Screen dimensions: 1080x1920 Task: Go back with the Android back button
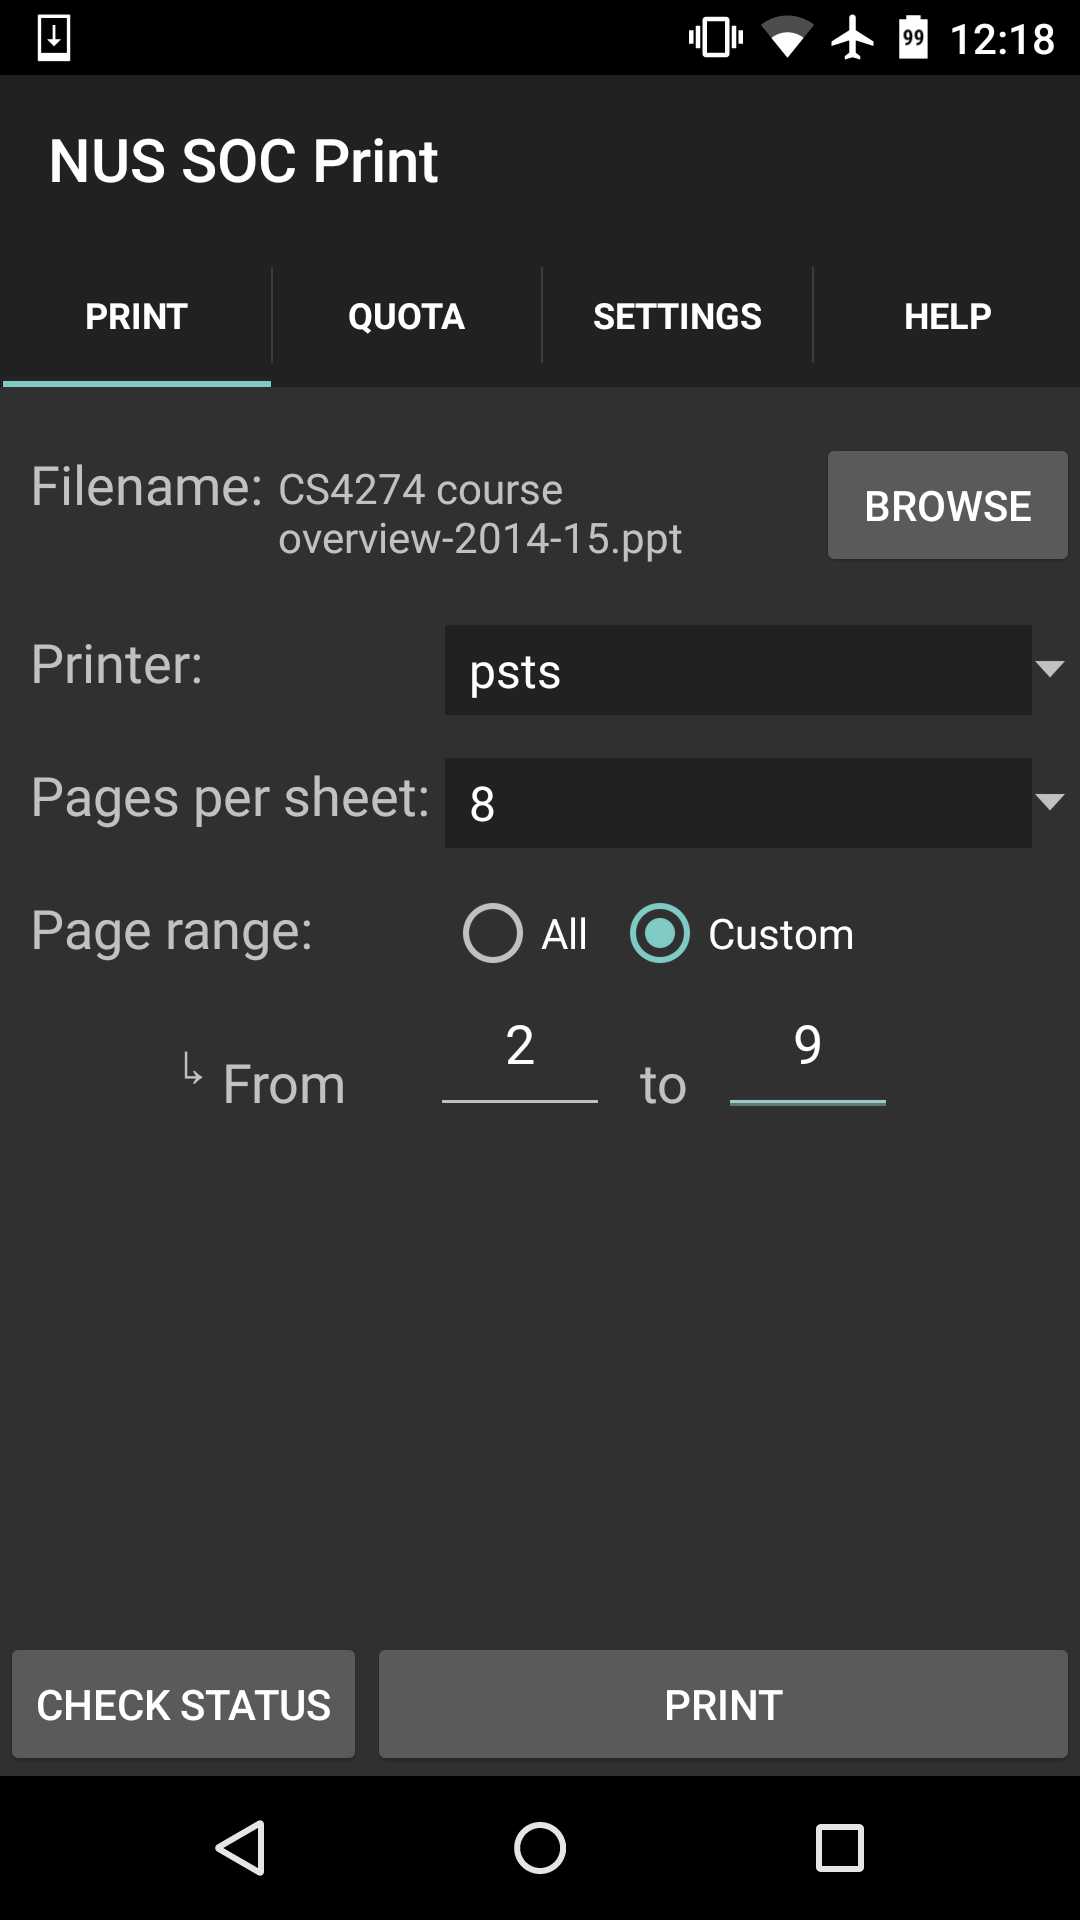(241, 1847)
